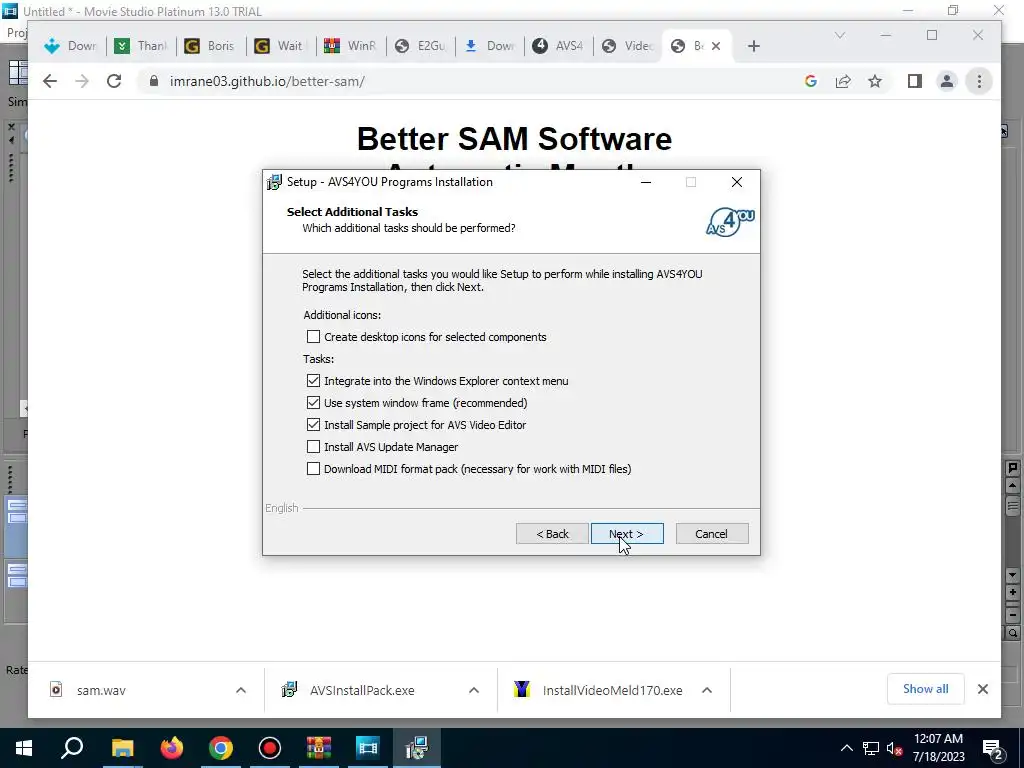Open Chrome from the taskbar
1024x768 pixels.
coord(221,748)
